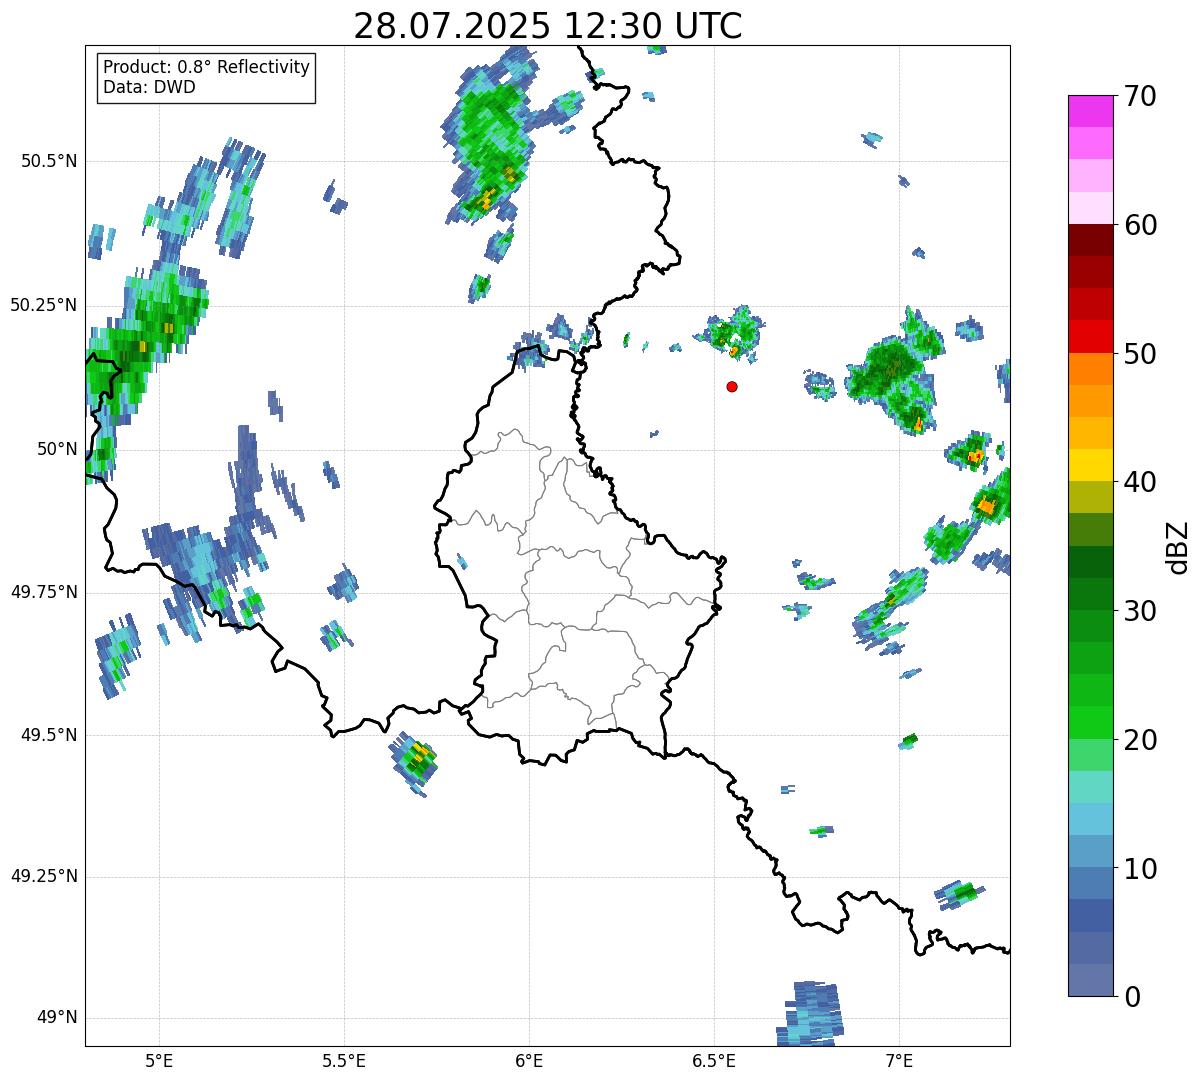
Task: Click the title '28.07.2025 12:30 UTC'
Action: click(548, 26)
